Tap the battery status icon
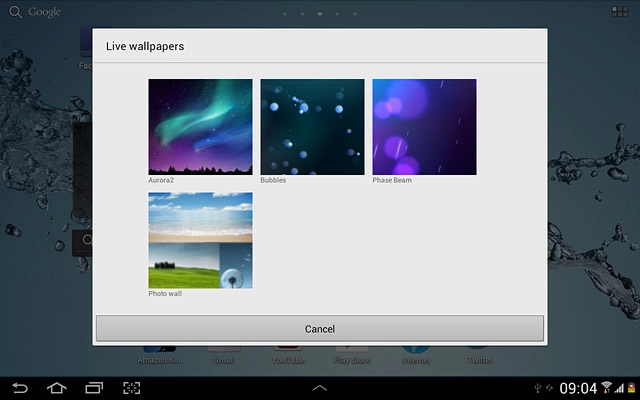This screenshot has width=640, height=400. pyautogui.click(x=630, y=388)
